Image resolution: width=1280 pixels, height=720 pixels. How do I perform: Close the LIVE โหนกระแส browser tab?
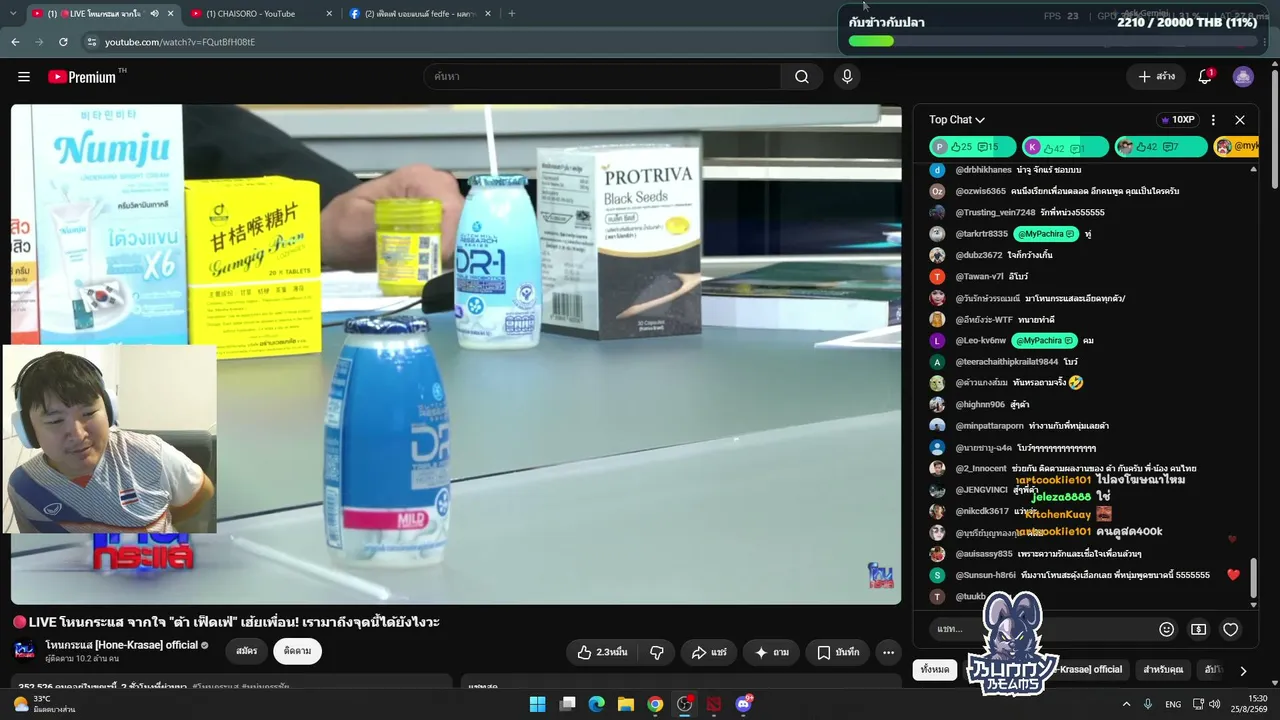pos(171,14)
